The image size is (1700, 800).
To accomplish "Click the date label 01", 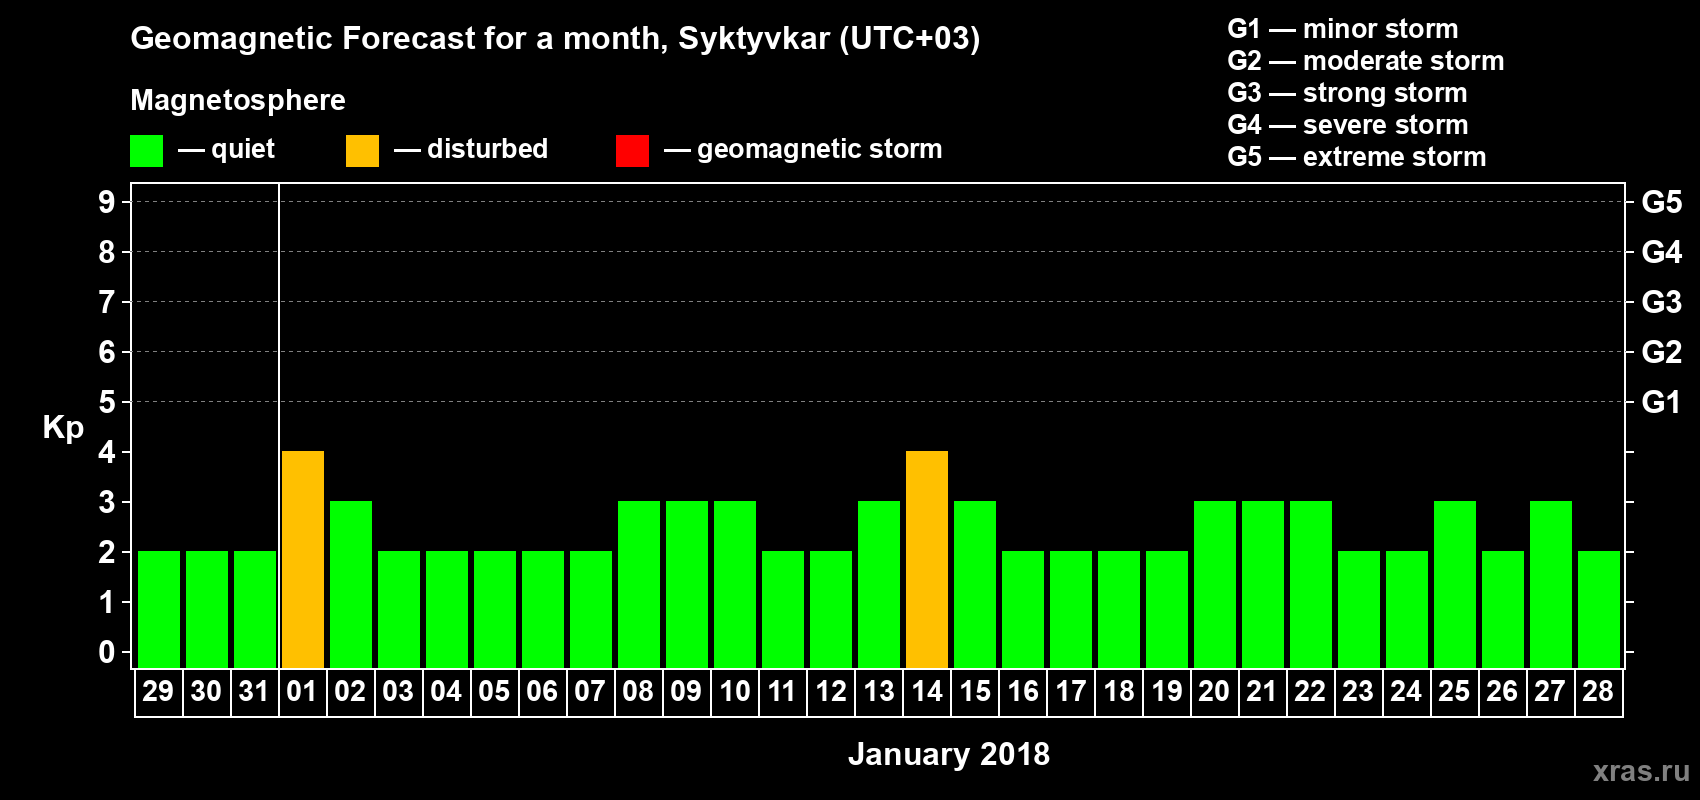I will pyautogui.click(x=302, y=691).
